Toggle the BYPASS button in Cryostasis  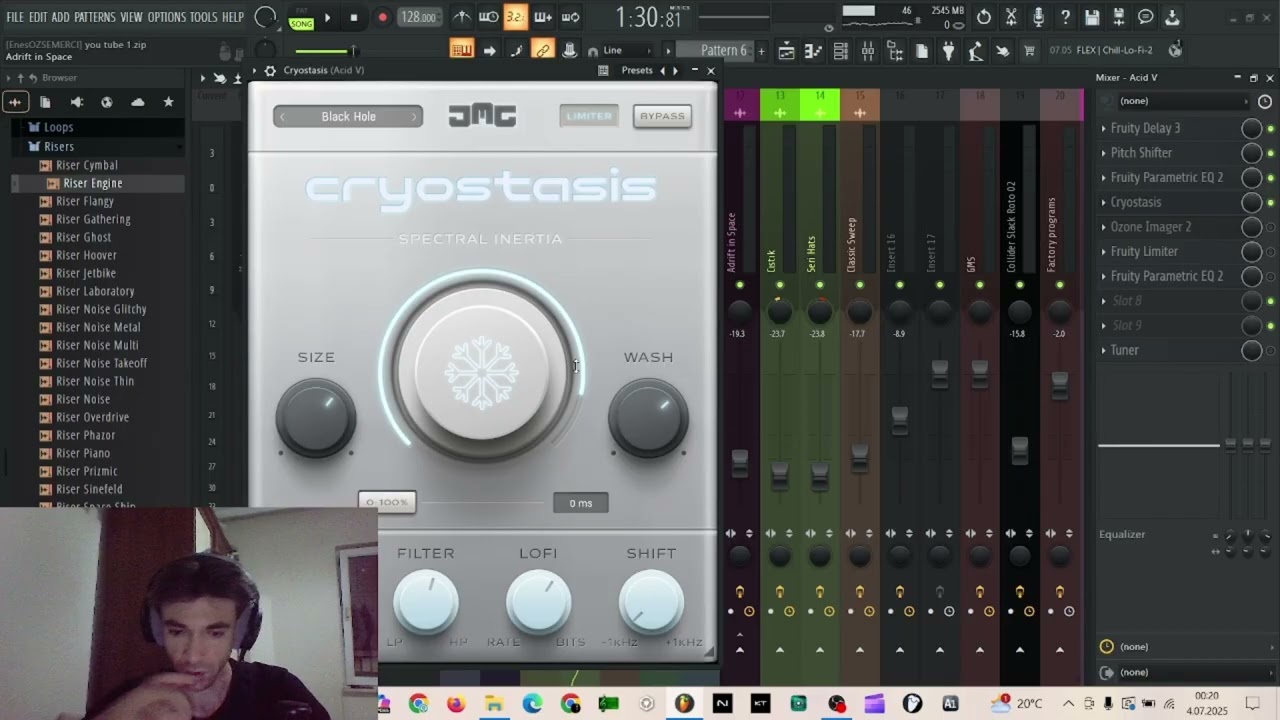(x=662, y=116)
